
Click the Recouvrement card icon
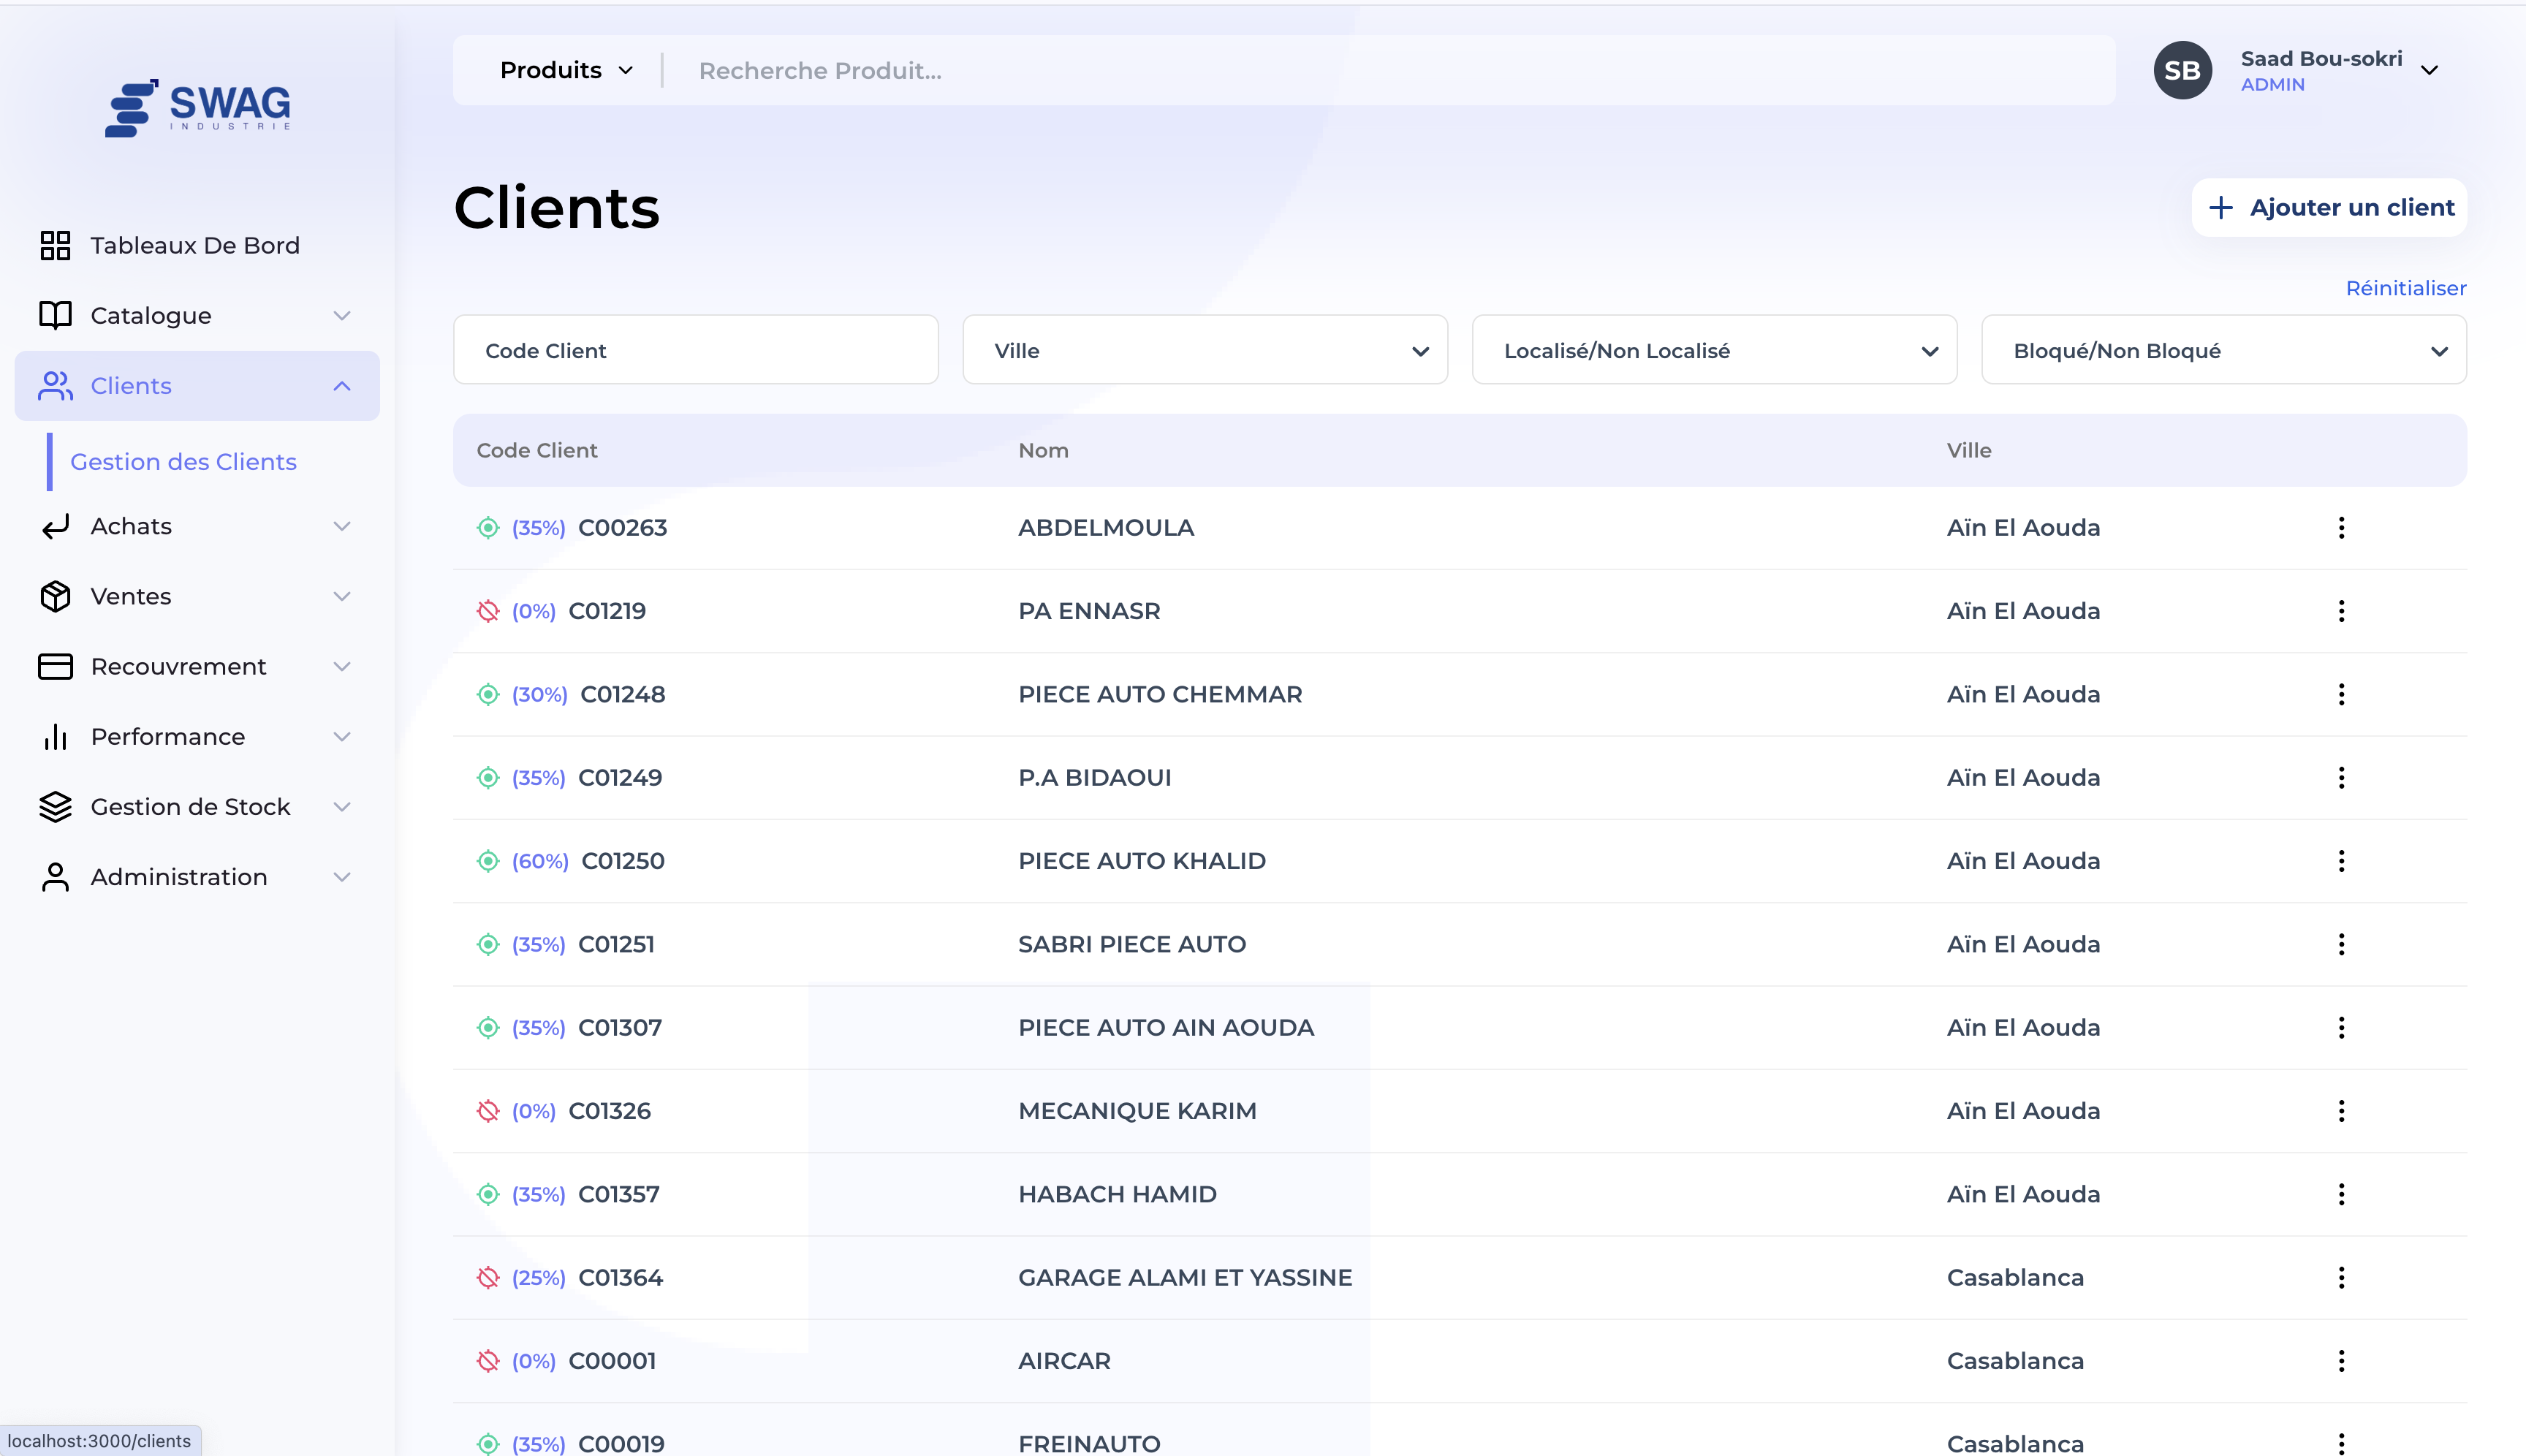coord(55,666)
